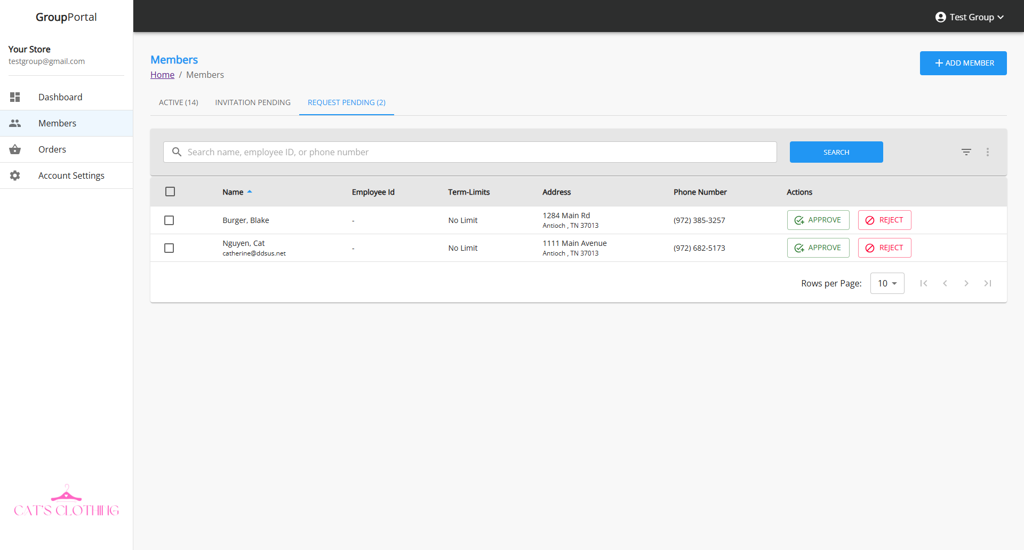Approve Blake Burger's membership request

click(818, 220)
